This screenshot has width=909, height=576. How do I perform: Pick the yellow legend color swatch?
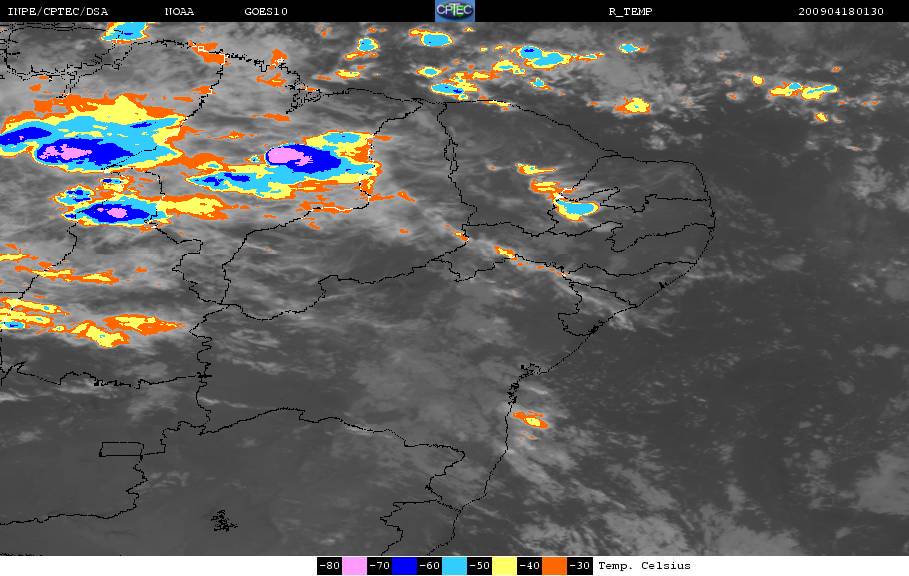[504, 566]
